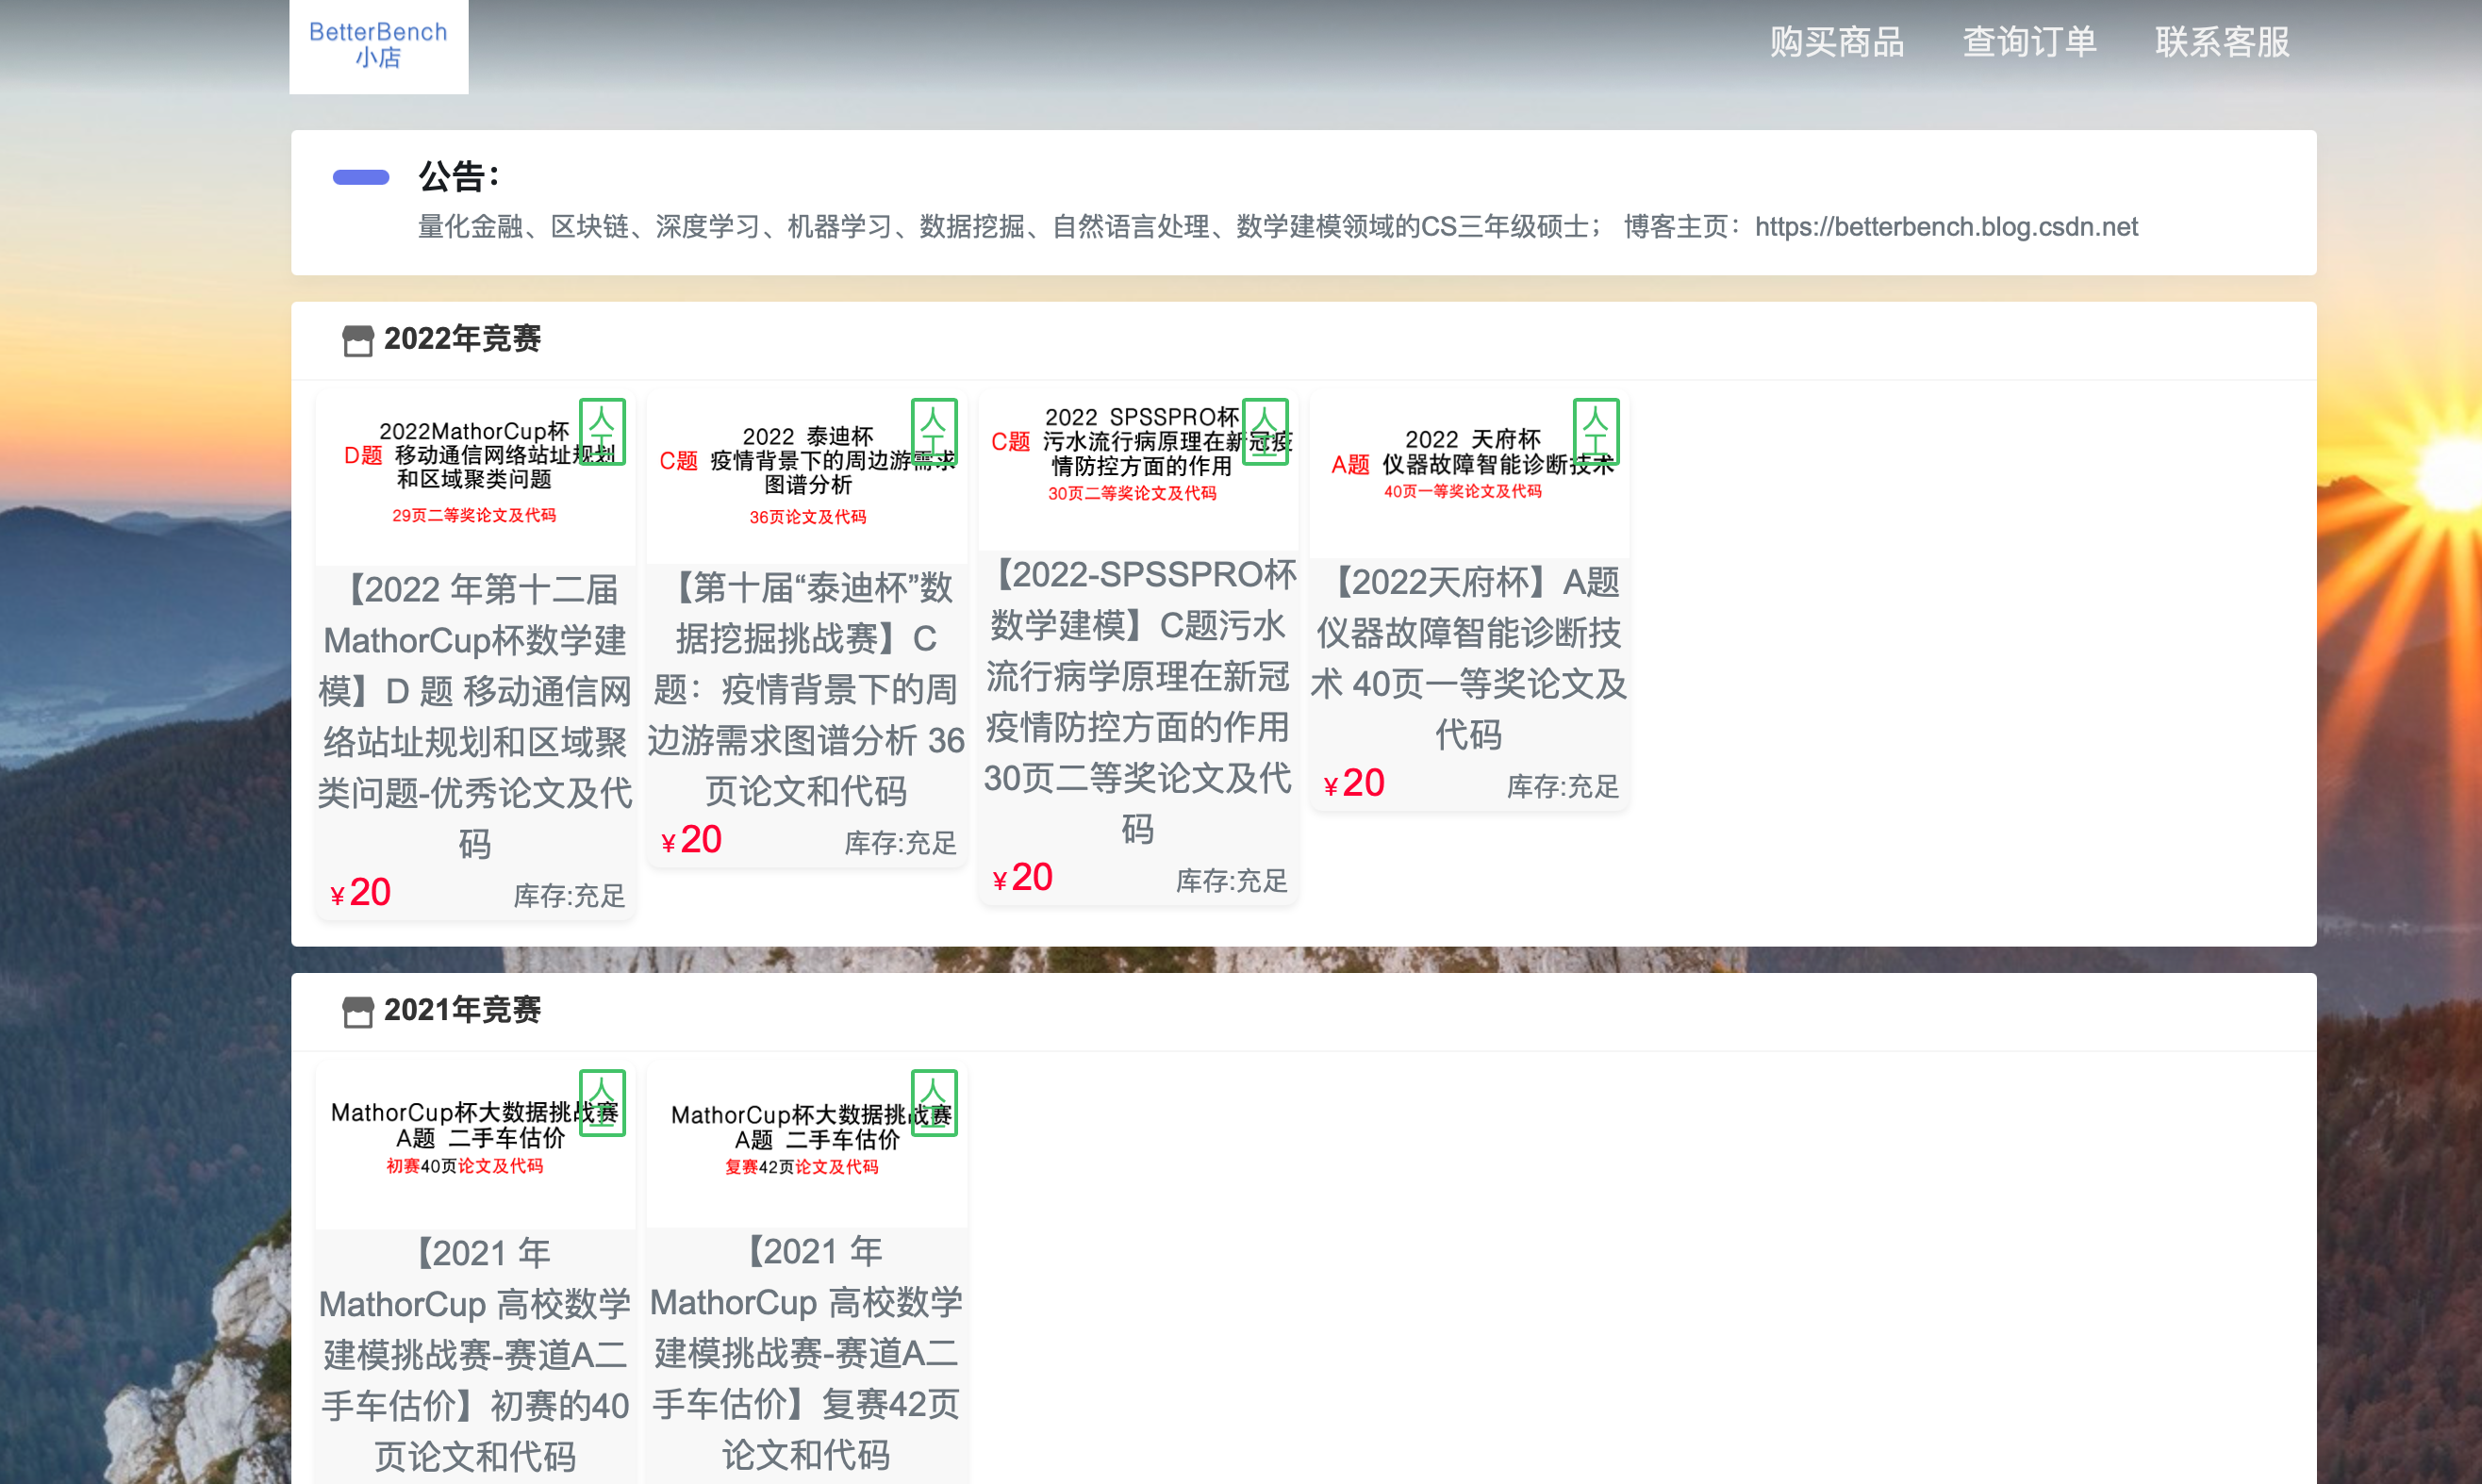Viewport: 2482px width, 1484px height.
Task: Open the 联系客服 menu item
Action: (x=2222, y=42)
